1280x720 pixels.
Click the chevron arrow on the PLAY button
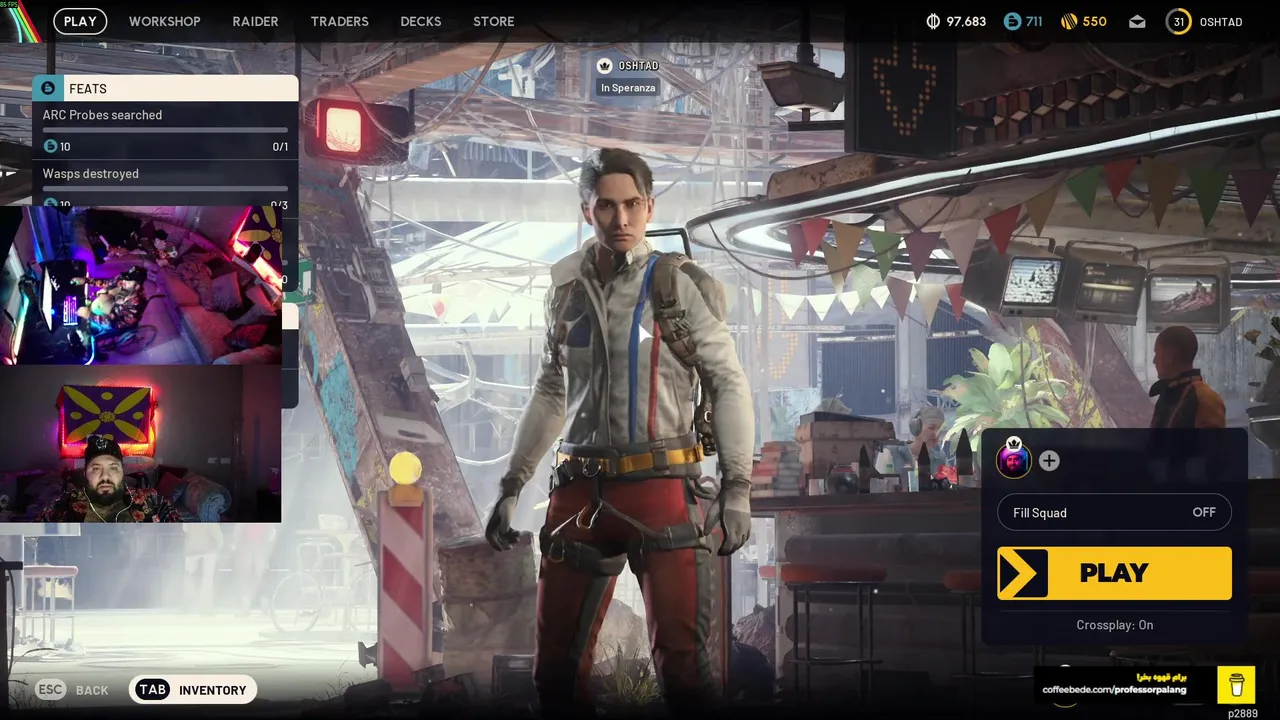(1022, 573)
